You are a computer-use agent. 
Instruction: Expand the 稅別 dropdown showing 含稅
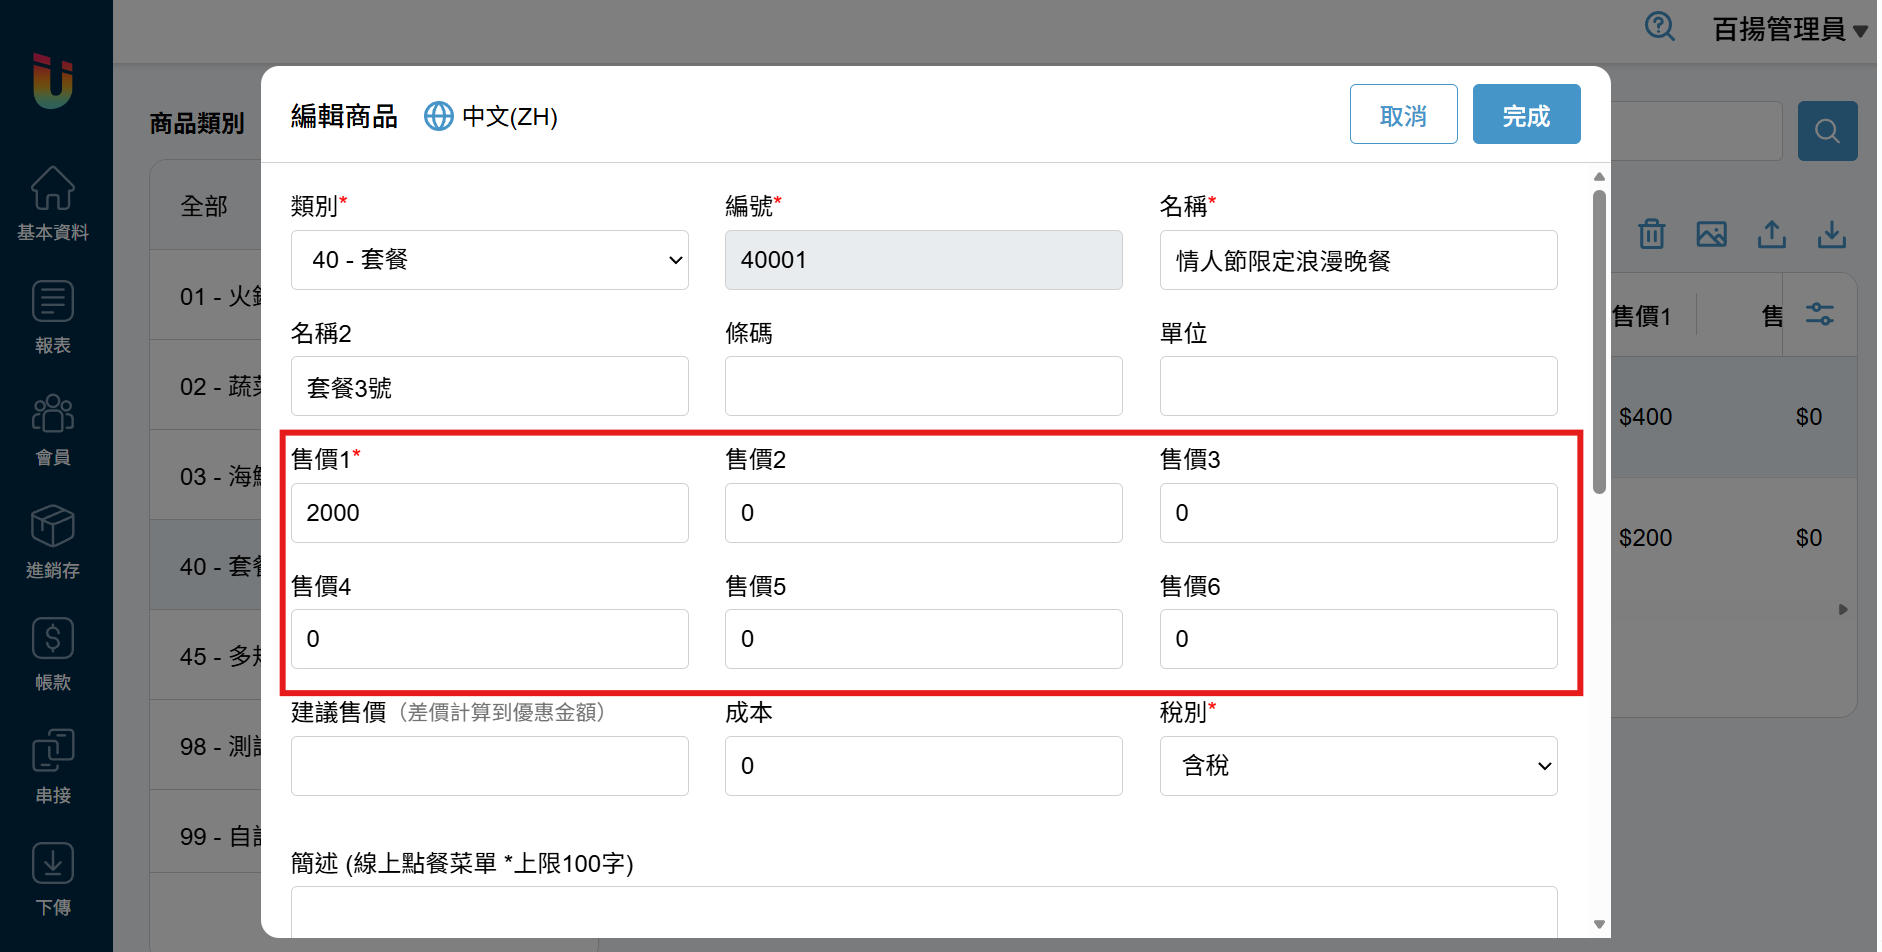point(1357,766)
